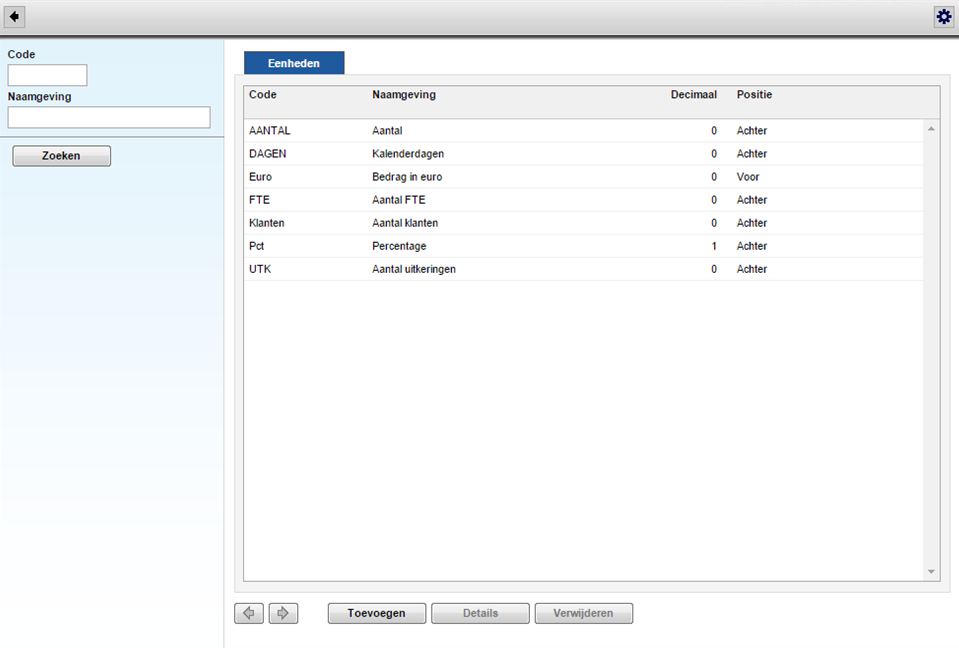Image resolution: width=959 pixels, height=648 pixels.
Task: Click the back arrow icon at top left
Action: point(15,17)
